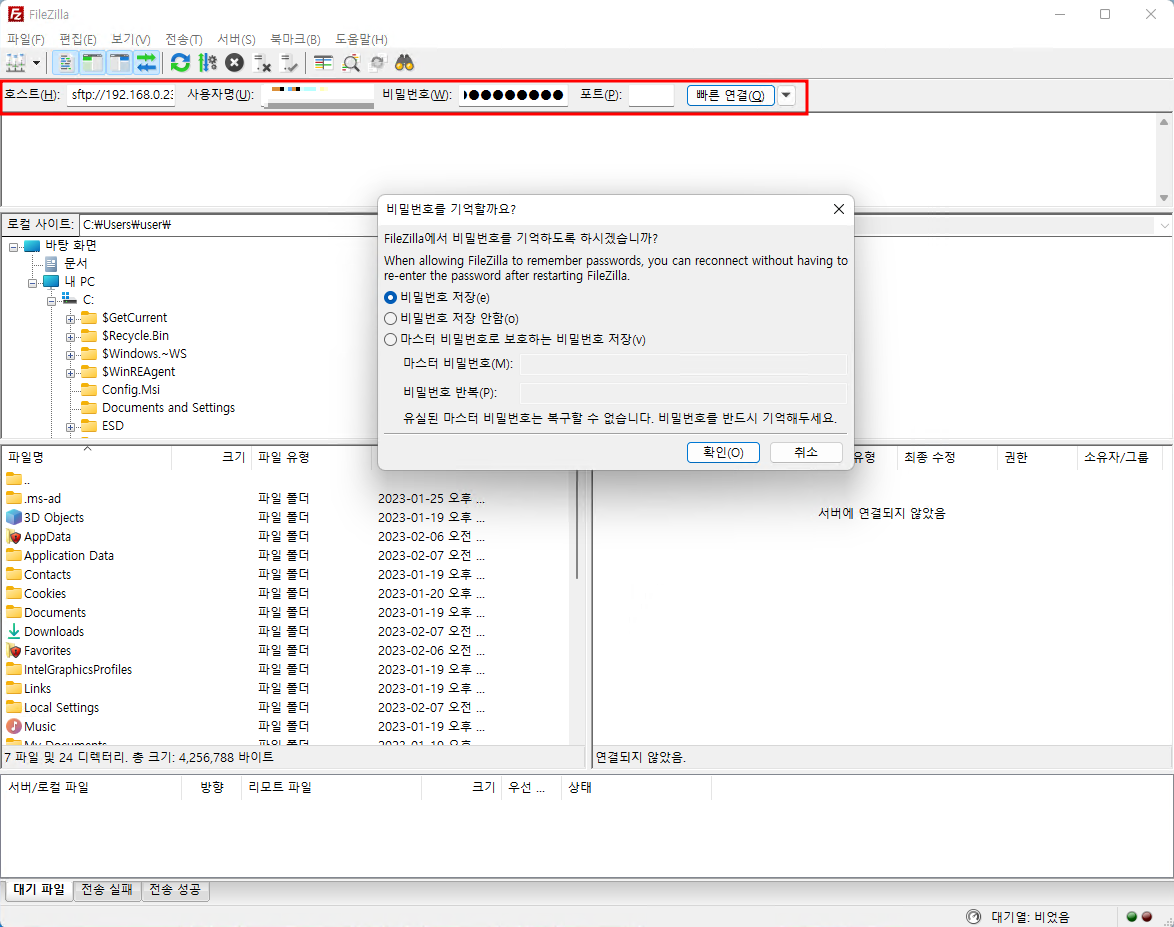Screen dimensions: 1174x927
Task: Toggle the message log display icon
Action: [66, 63]
